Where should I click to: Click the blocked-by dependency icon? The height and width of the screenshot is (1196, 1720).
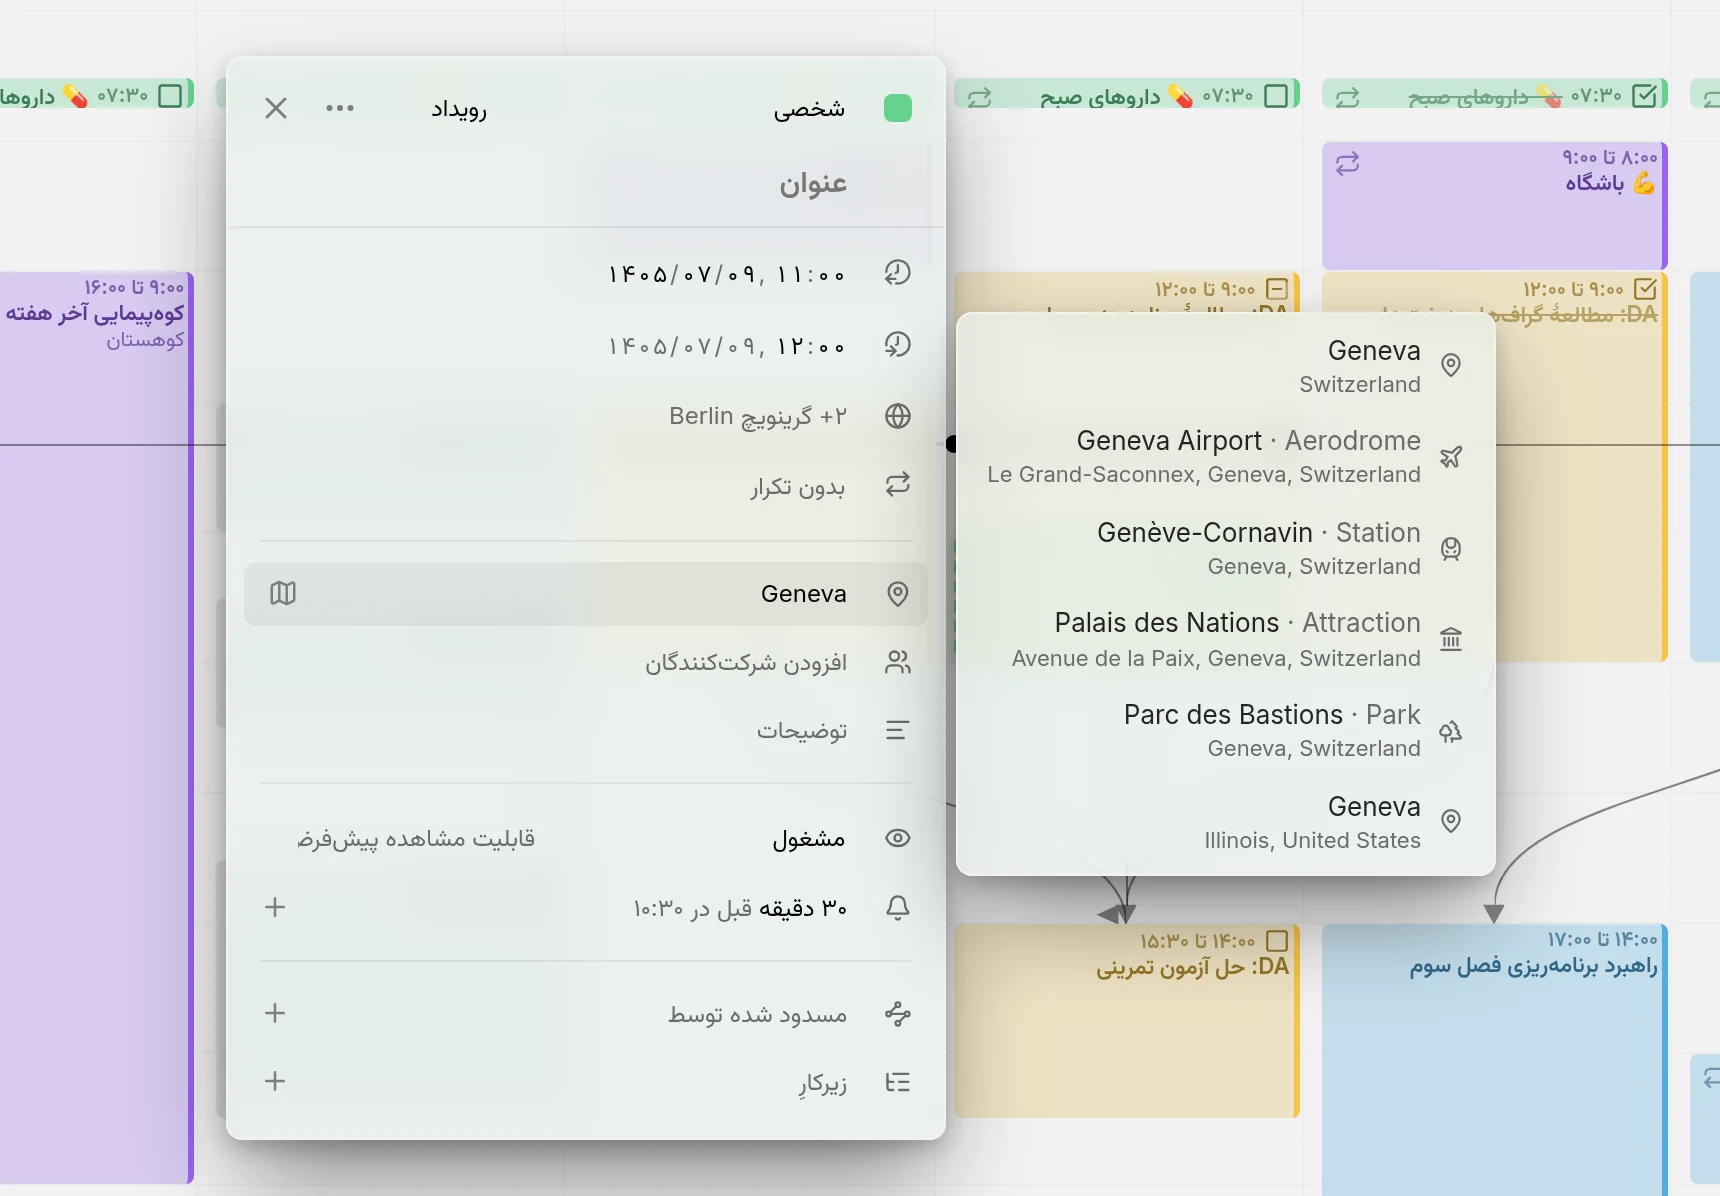pos(898,1014)
